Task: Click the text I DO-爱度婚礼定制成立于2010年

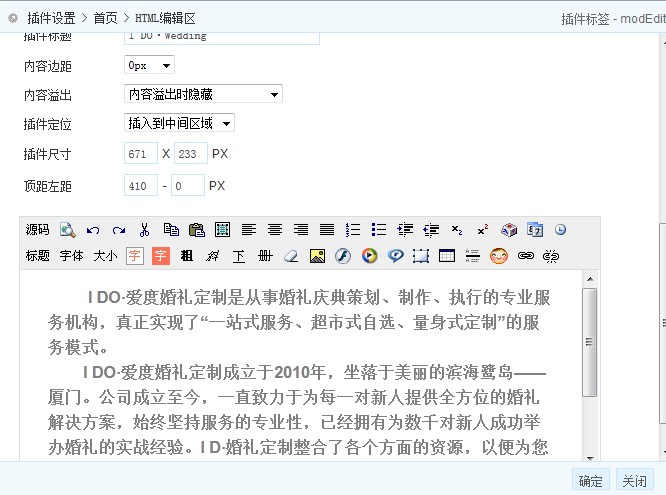Action: [204, 372]
